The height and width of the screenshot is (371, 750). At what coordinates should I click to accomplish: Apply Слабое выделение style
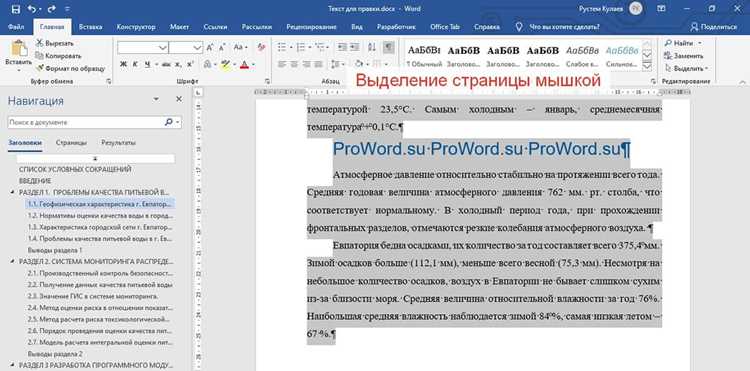582,55
